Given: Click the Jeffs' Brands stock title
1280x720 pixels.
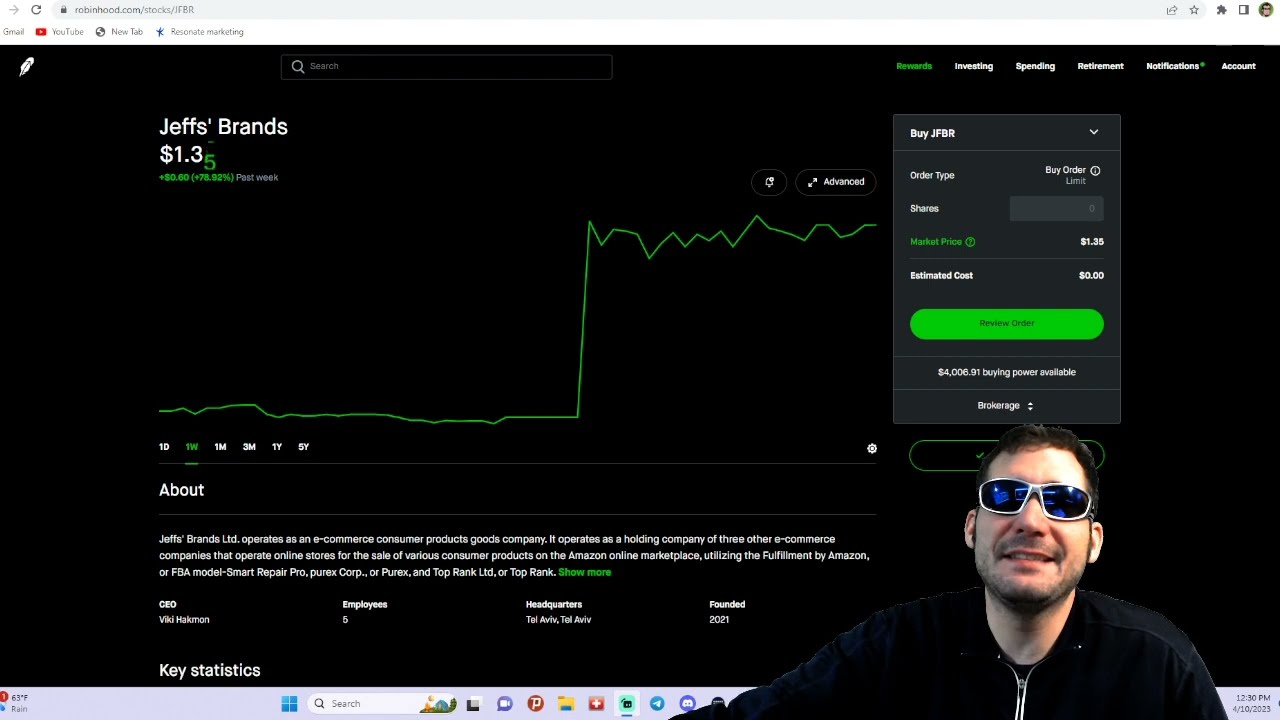Looking at the screenshot, I should coord(223,127).
